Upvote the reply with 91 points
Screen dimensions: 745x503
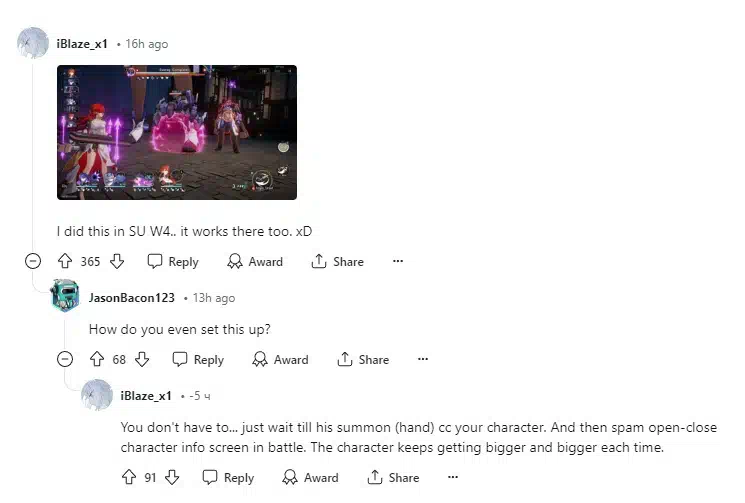pos(129,477)
